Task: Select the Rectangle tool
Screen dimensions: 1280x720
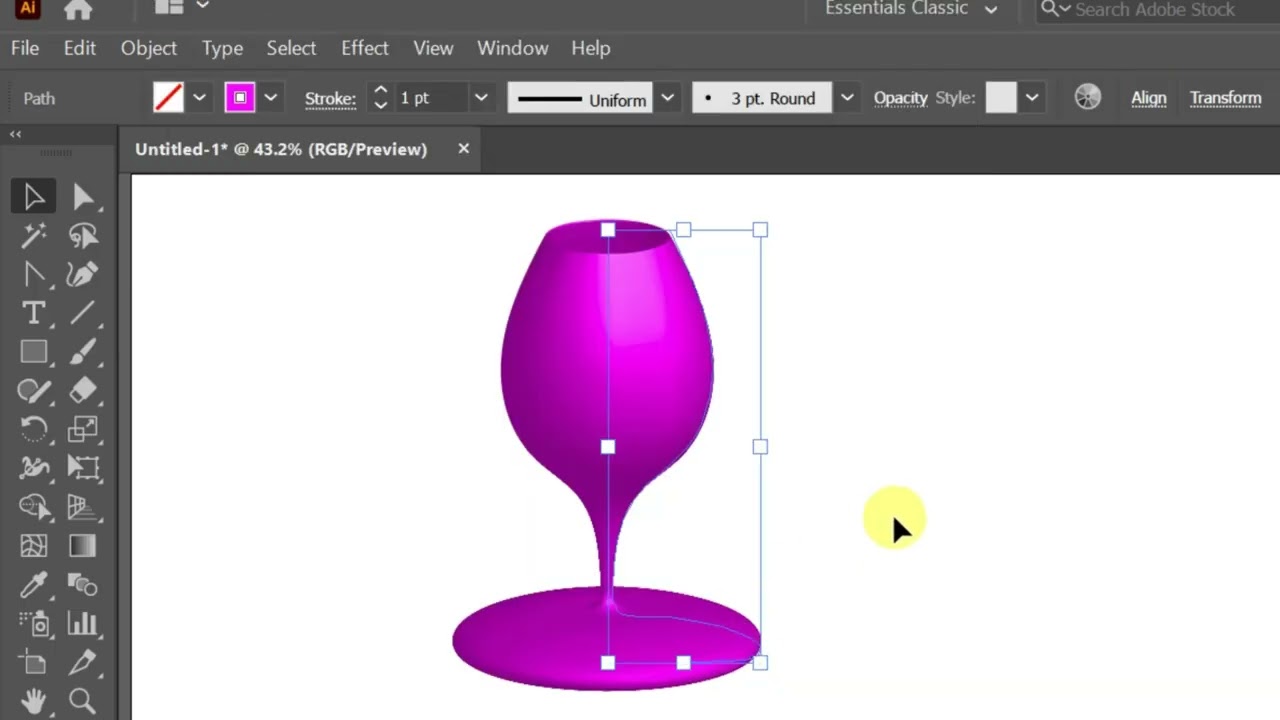Action: point(34,352)
